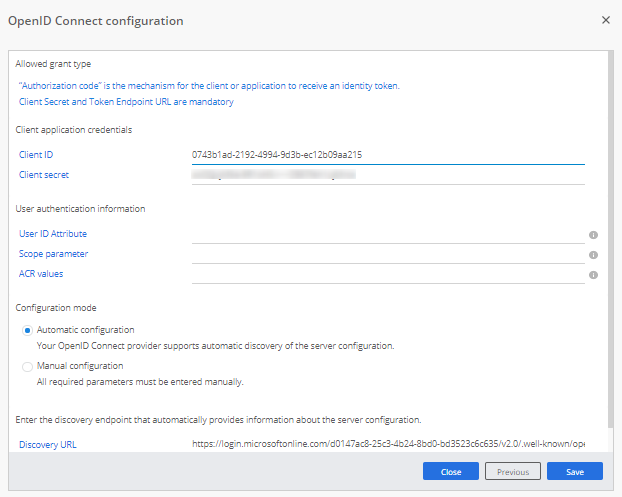Click the Save button
This screenshot has height=497, width=622.
tap(574, 471)
